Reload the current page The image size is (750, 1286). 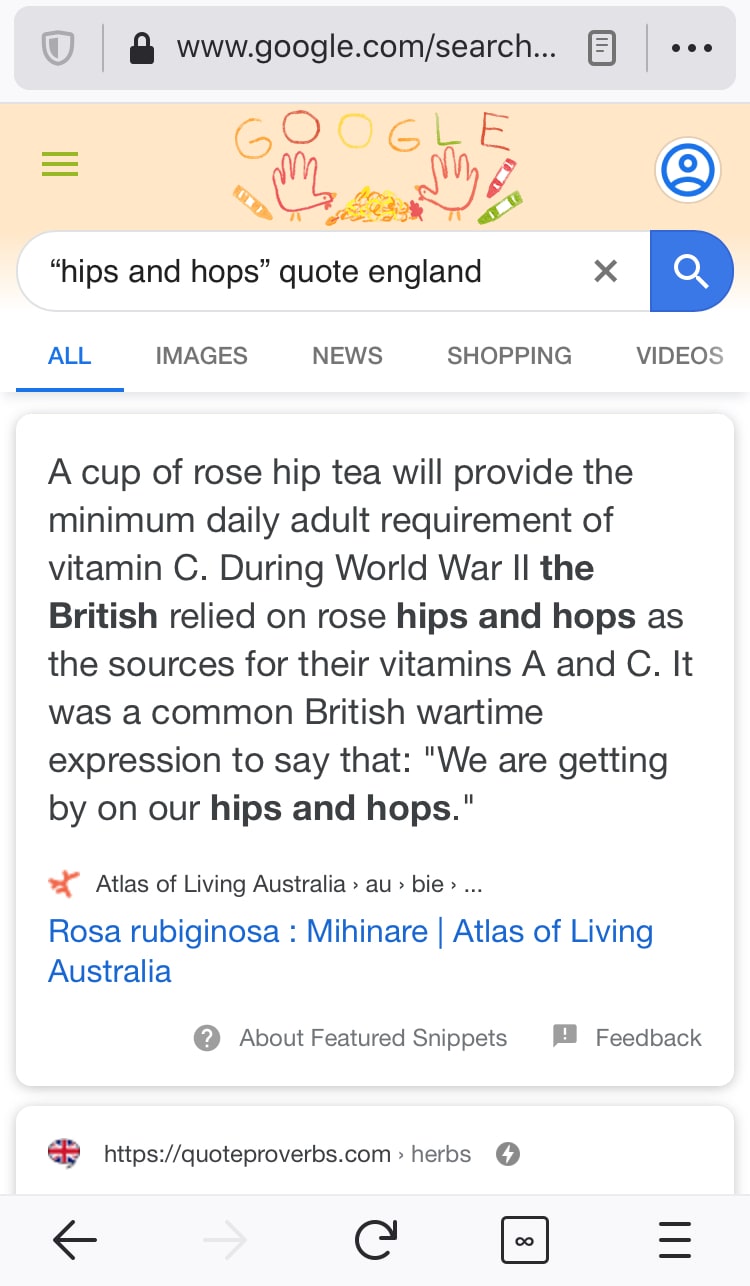(375, 1241)
